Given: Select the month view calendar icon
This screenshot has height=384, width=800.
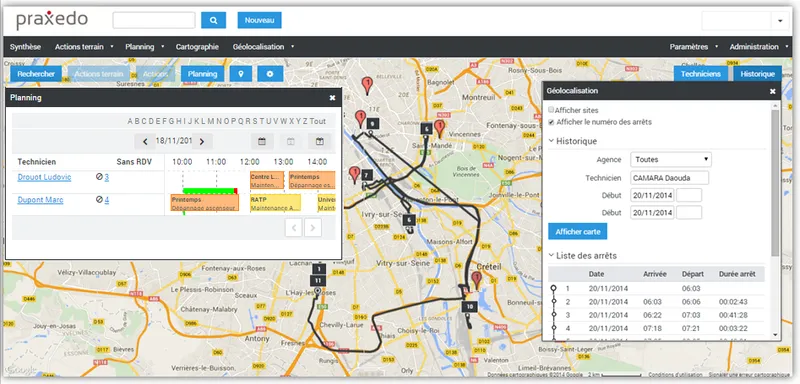Looking at the screenshot, I should tap(319, 142).
